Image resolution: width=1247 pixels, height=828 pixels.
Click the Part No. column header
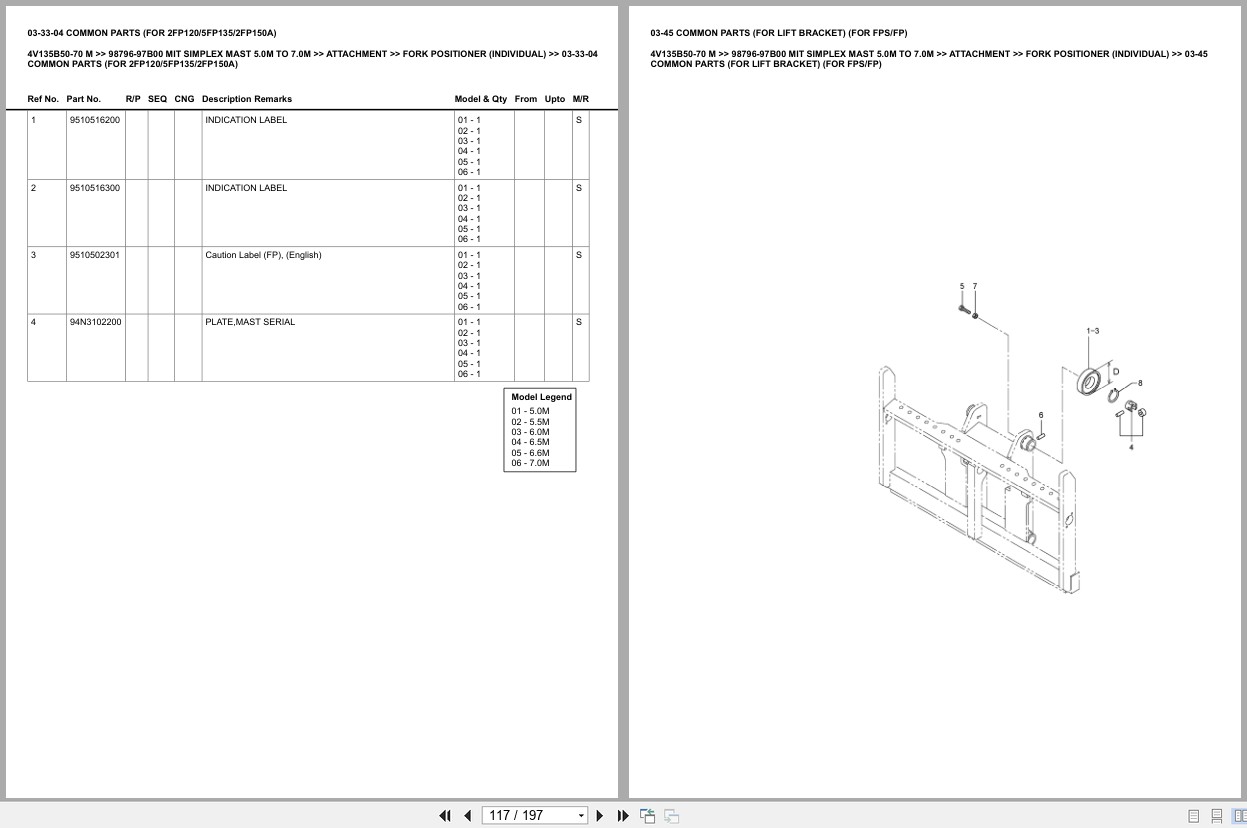[x=84, y=99]
